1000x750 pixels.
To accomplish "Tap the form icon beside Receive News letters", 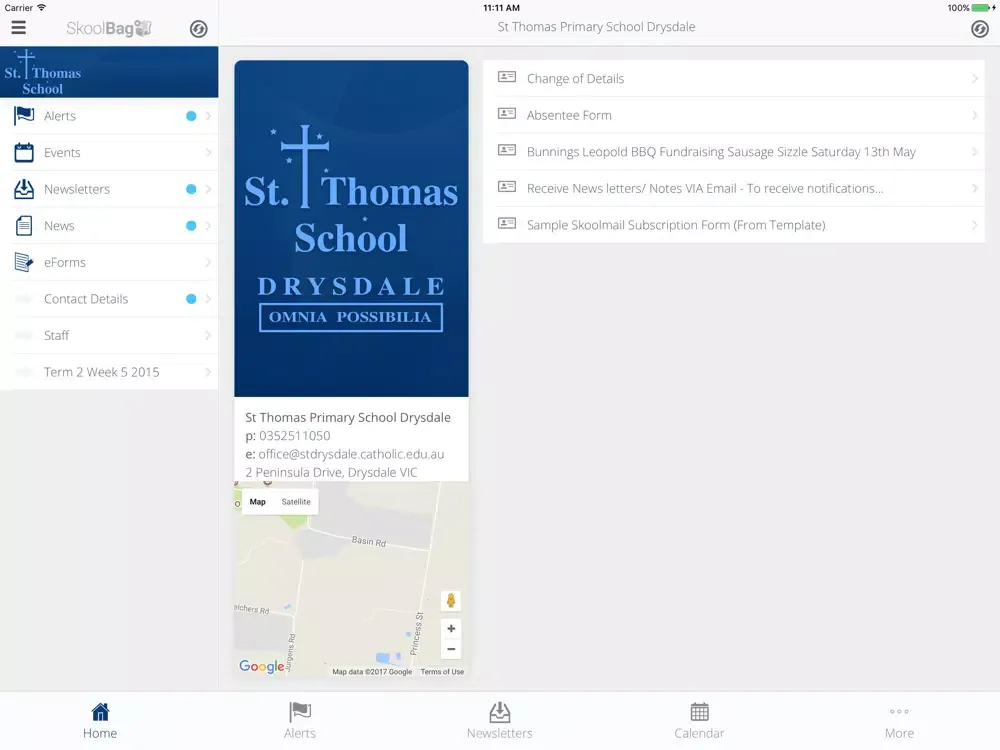I will (506, 187).
